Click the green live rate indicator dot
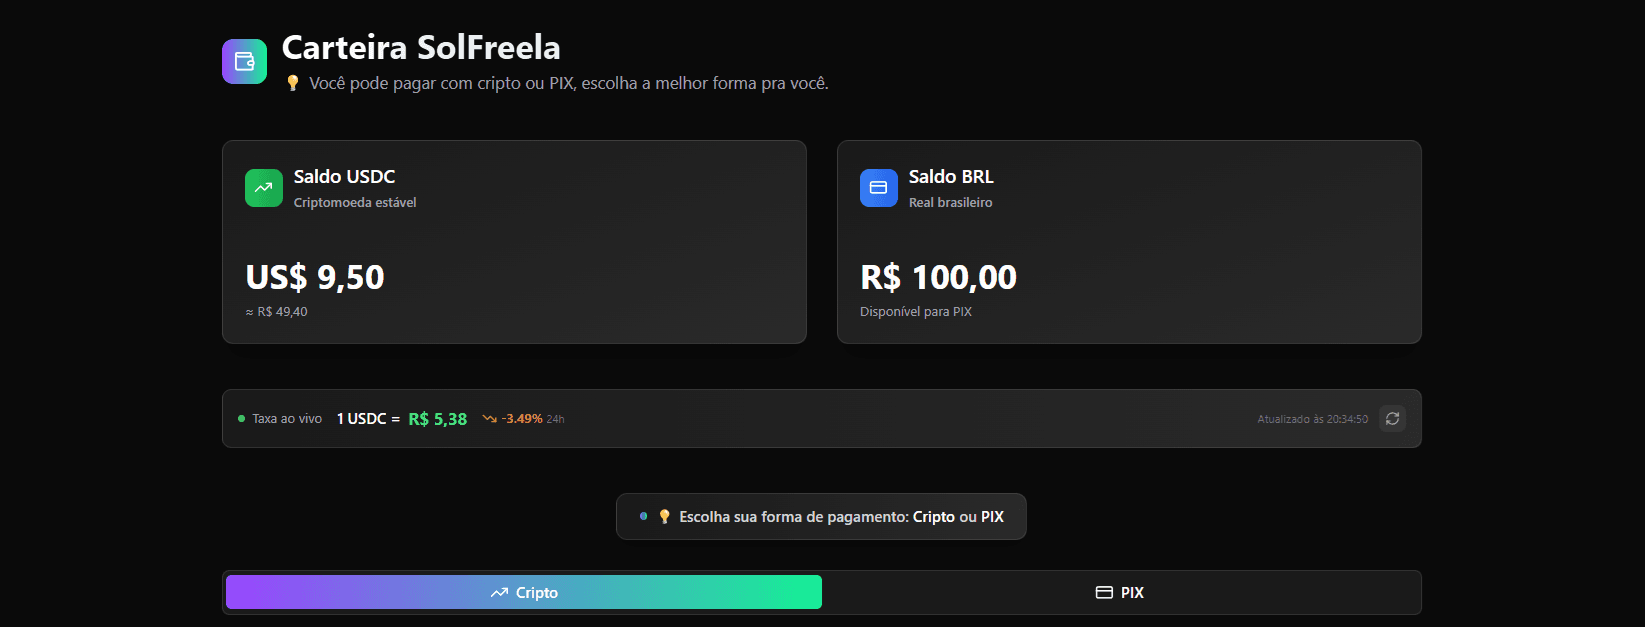The width and height of the screenshot is (1645, 627). (x=241, y=419)
